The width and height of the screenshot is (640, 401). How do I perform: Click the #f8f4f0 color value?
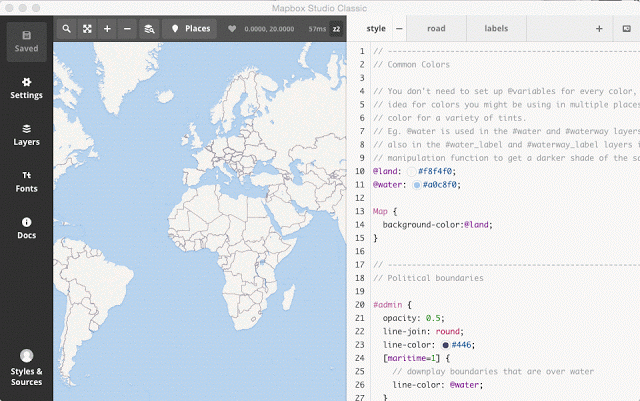coord(435,172)
